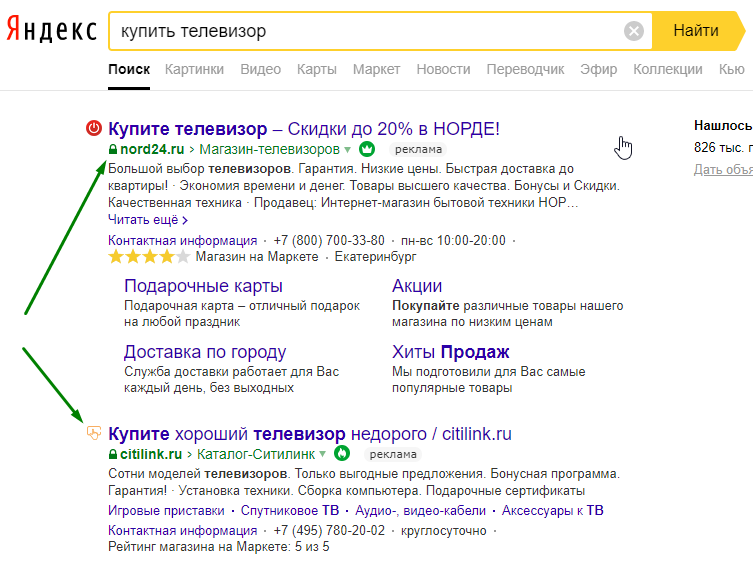The height and width of the screenshot is (571, 753).
Task: Open the Переводчик tab
Action: [x=525, y=69]
